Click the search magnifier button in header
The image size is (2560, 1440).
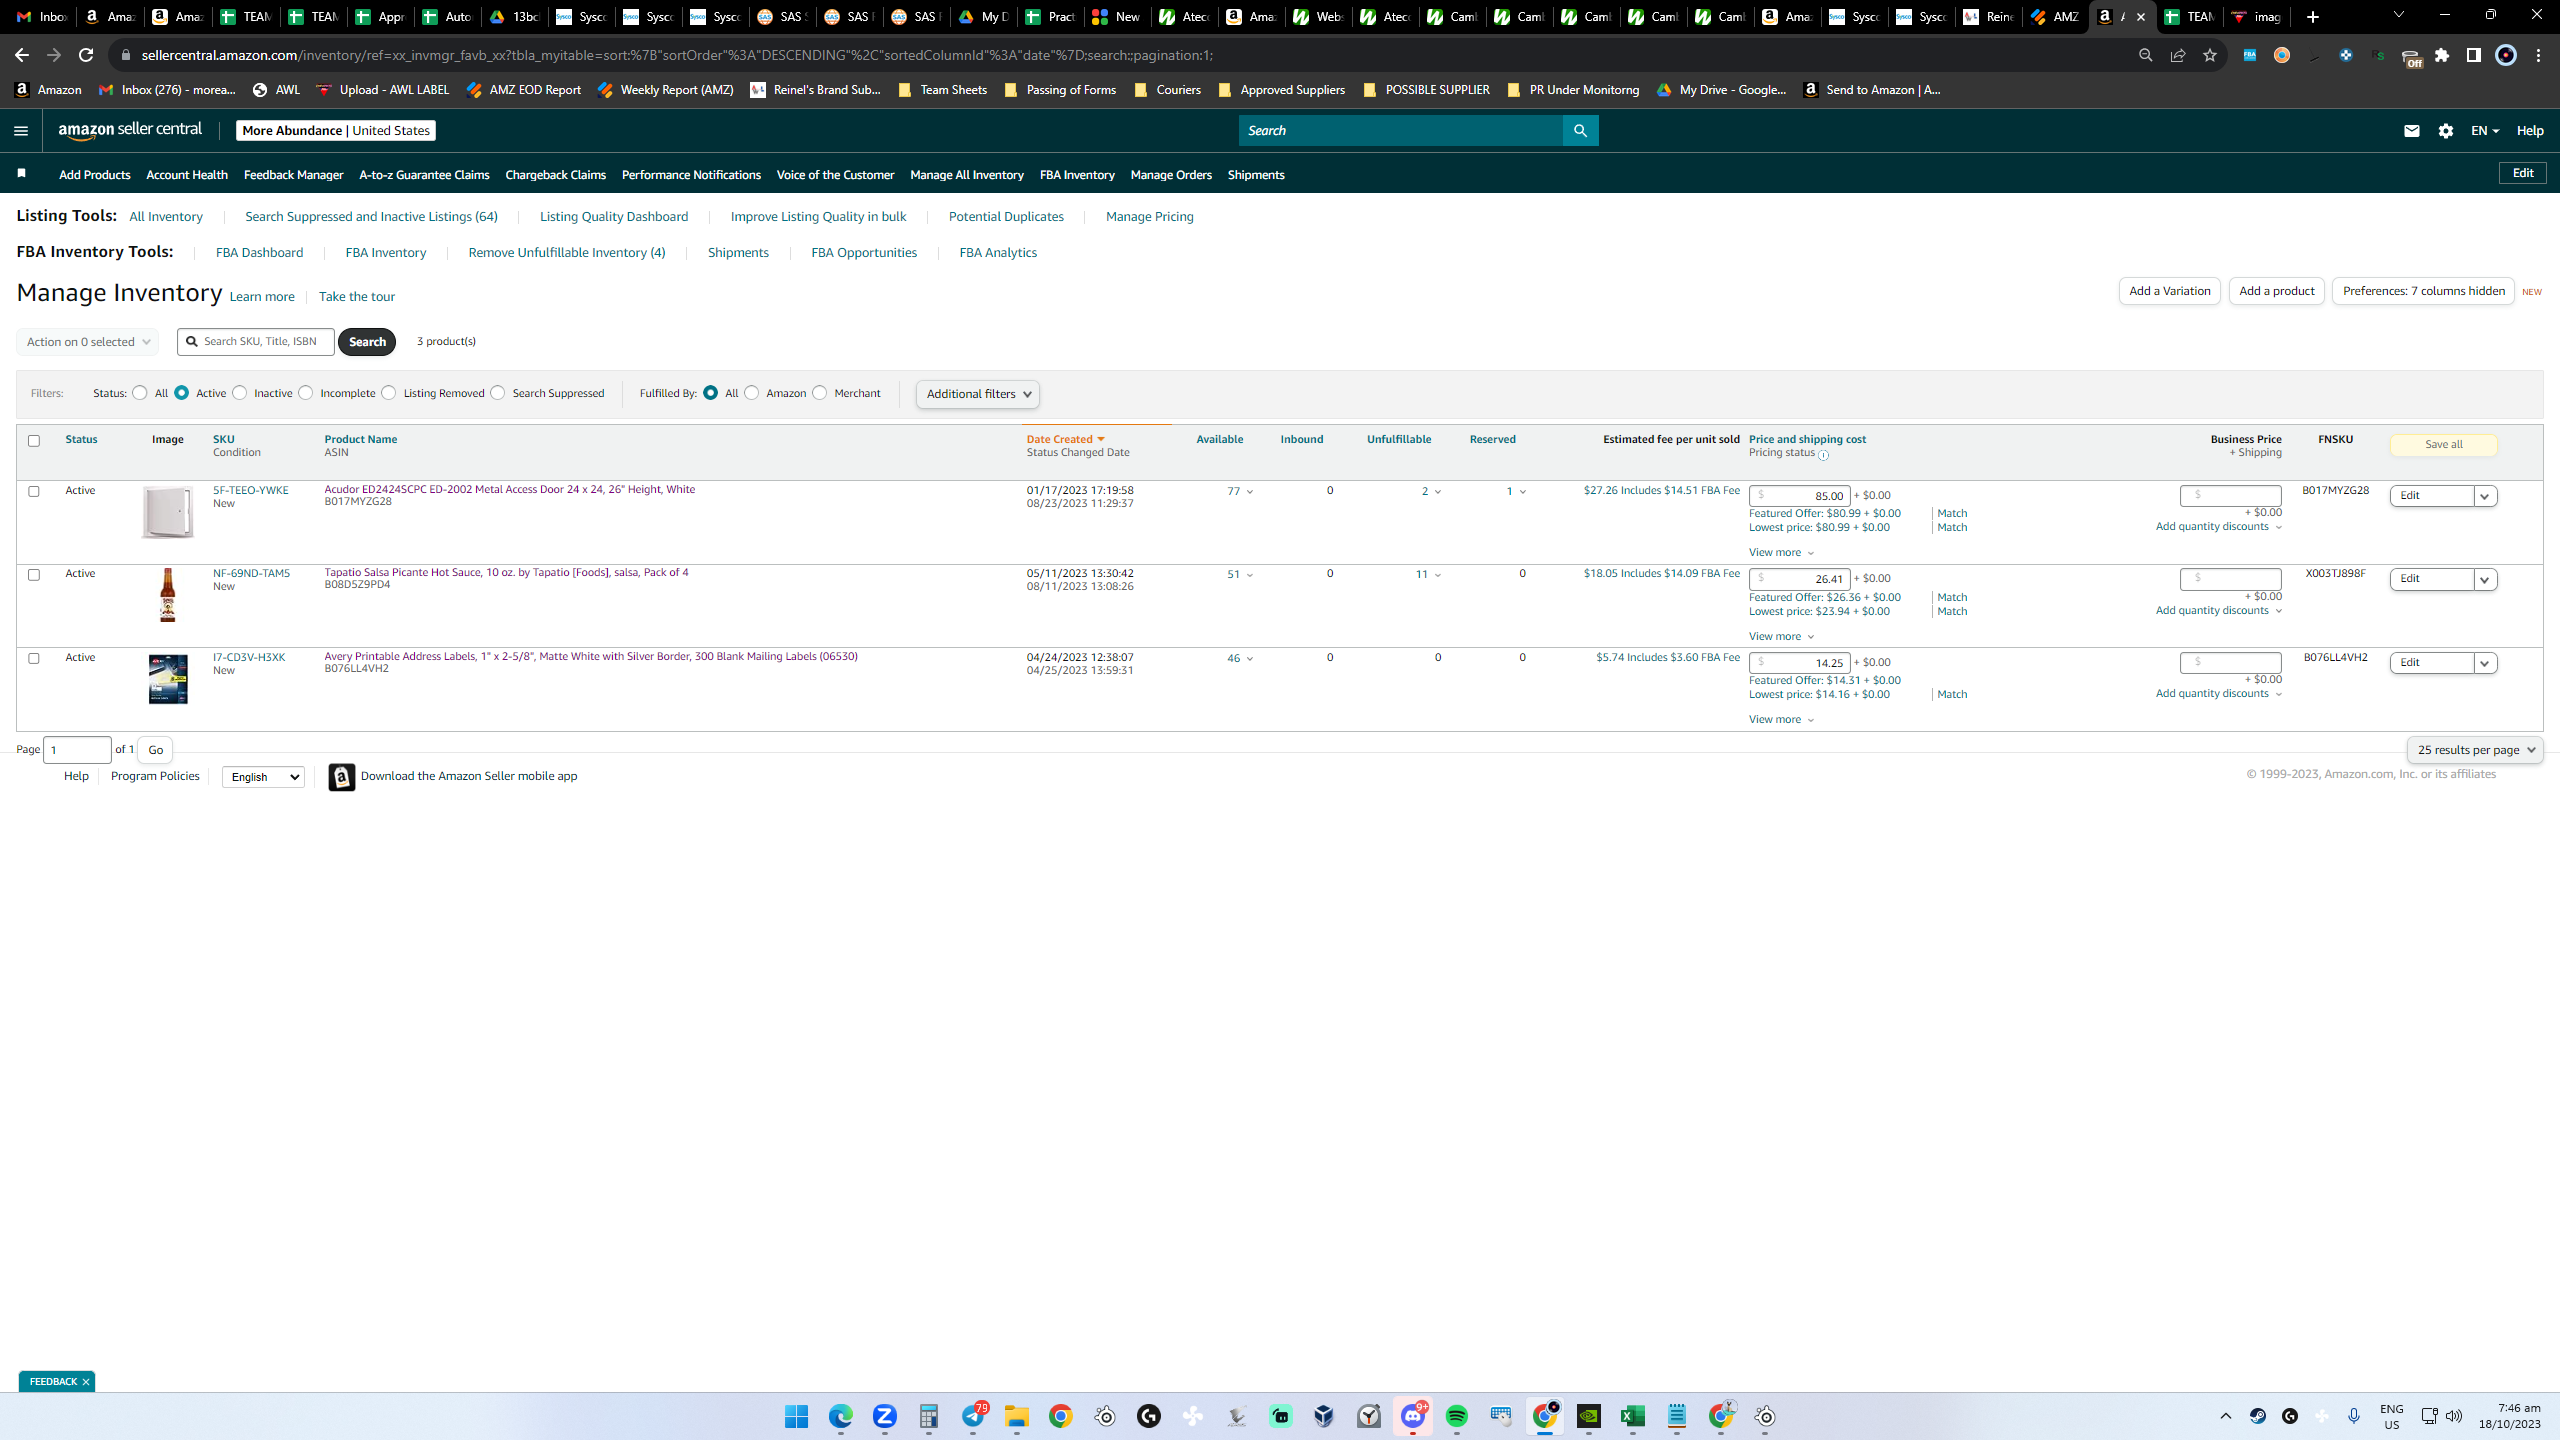point(1580,131)
